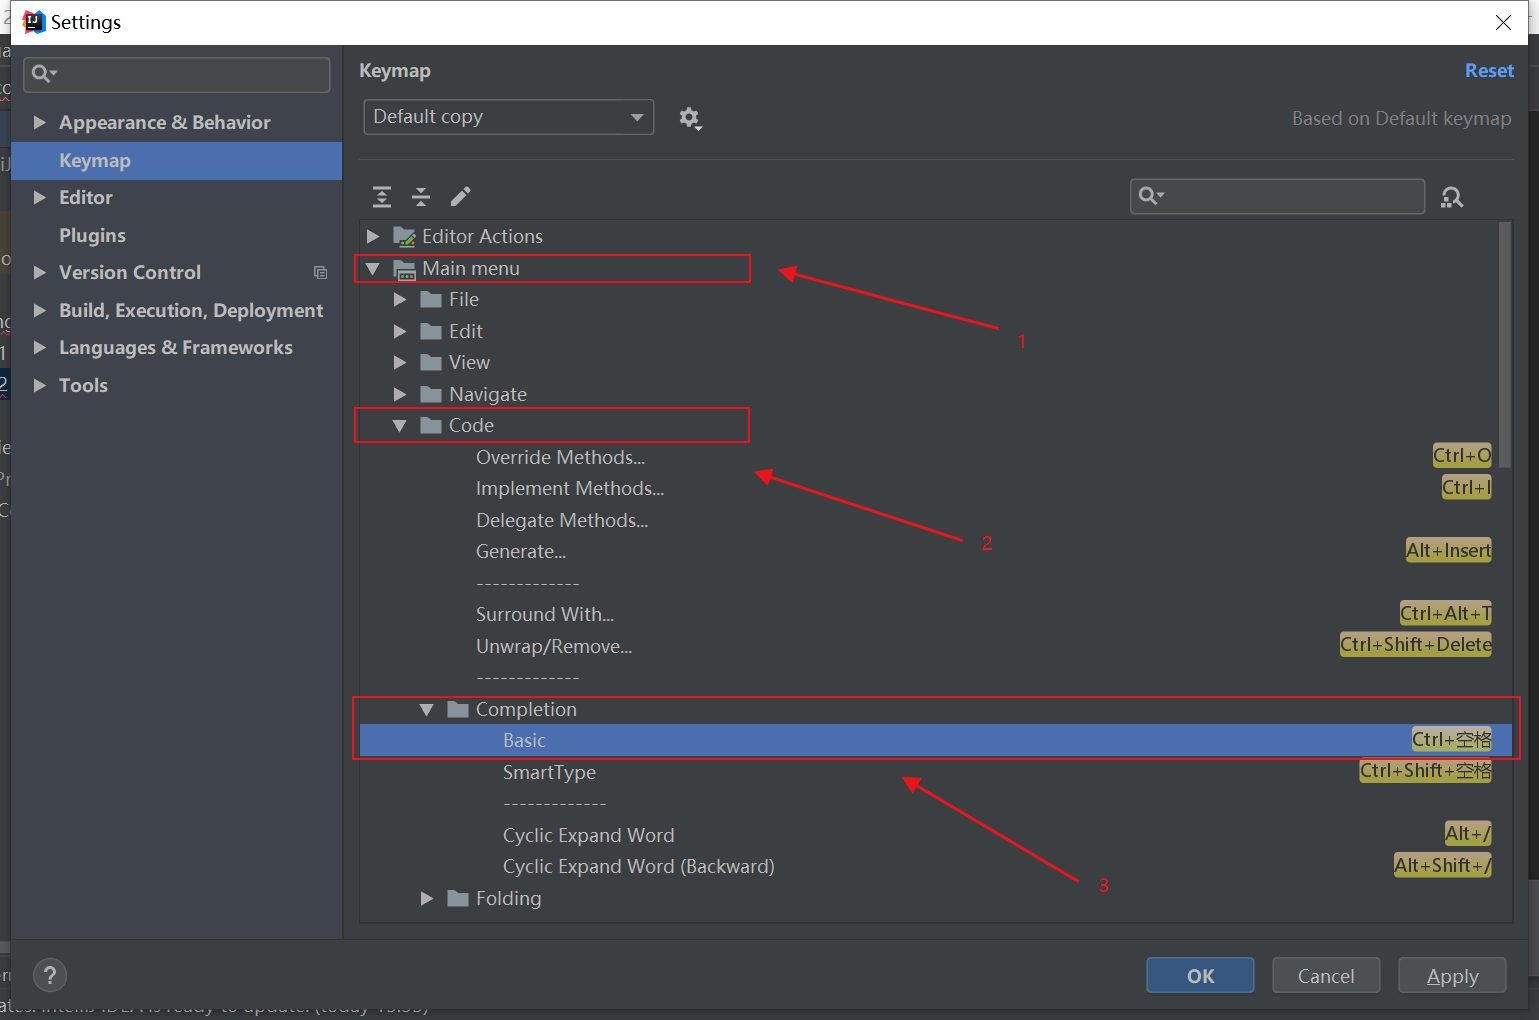Open Plugins settings page
This screenshot has height=1020, width=1539.
coord(92,236)
